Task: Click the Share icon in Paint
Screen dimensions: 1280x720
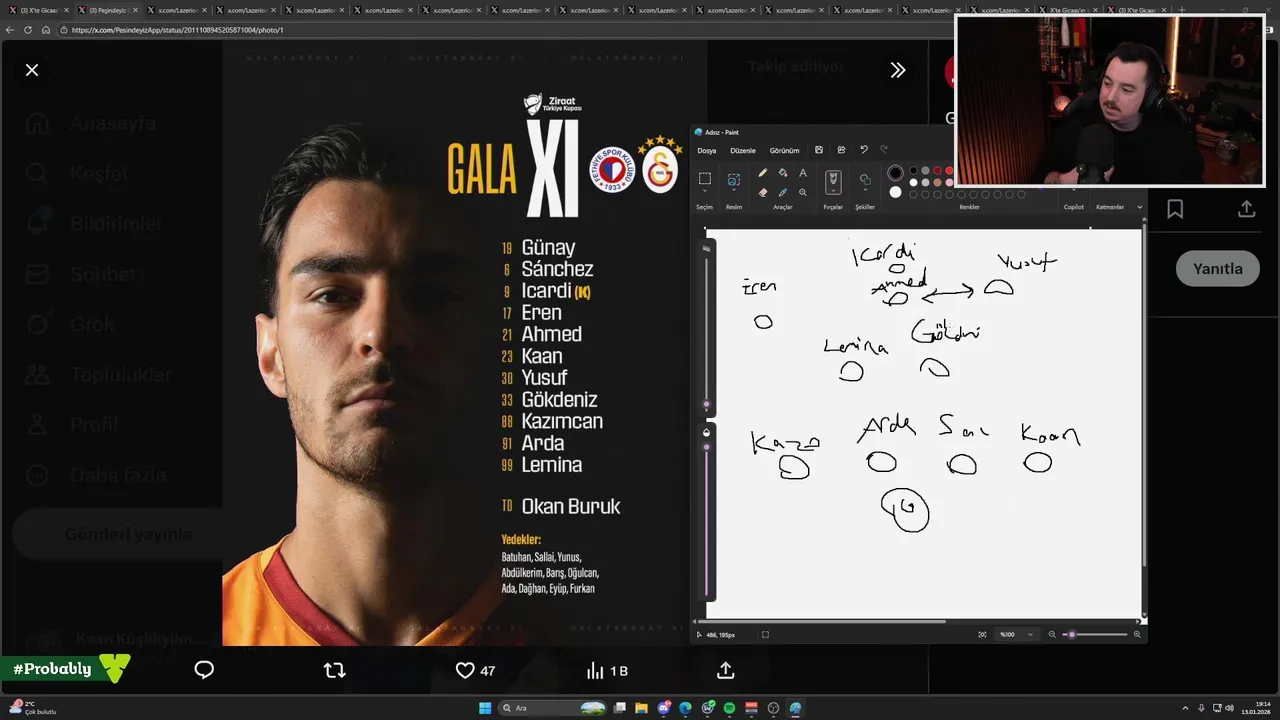Action: [x=841, y=150]
